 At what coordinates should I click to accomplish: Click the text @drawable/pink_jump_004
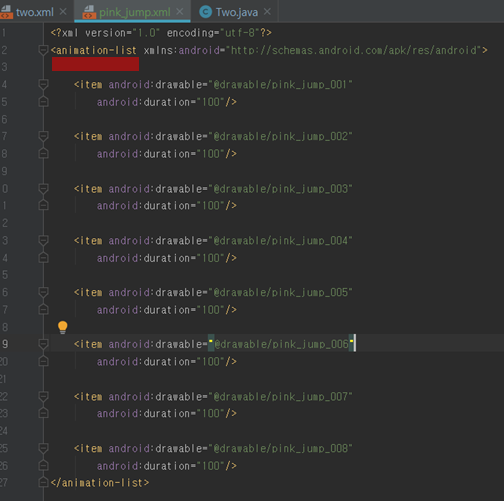(280, 241)
